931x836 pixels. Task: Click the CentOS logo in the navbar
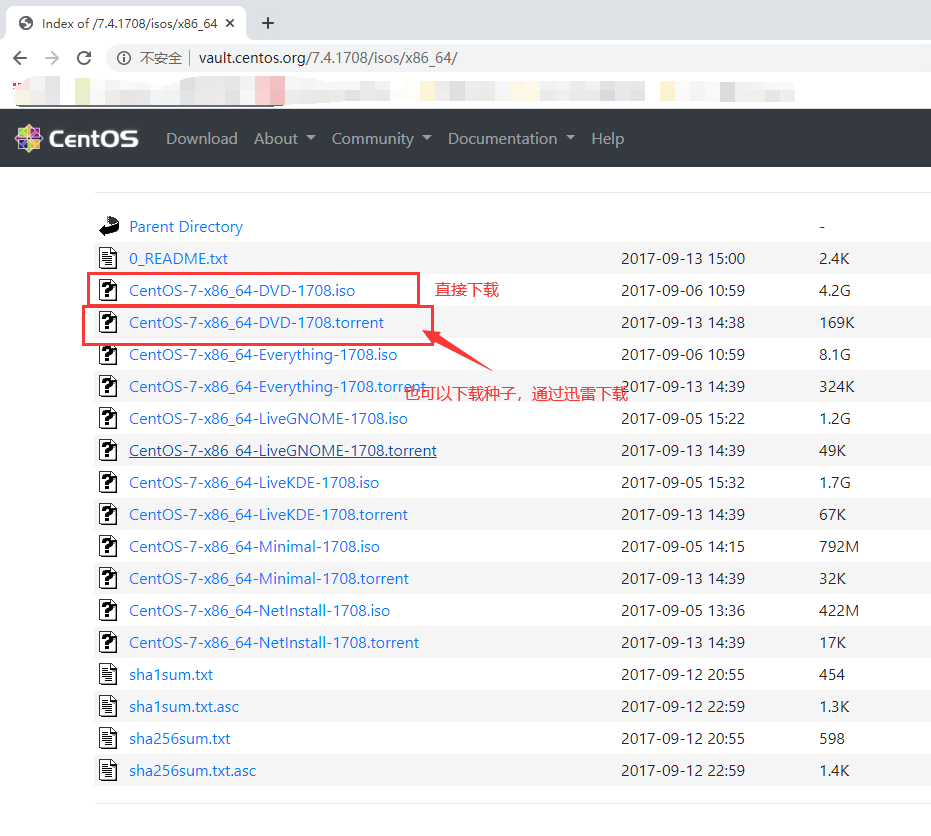77,138
